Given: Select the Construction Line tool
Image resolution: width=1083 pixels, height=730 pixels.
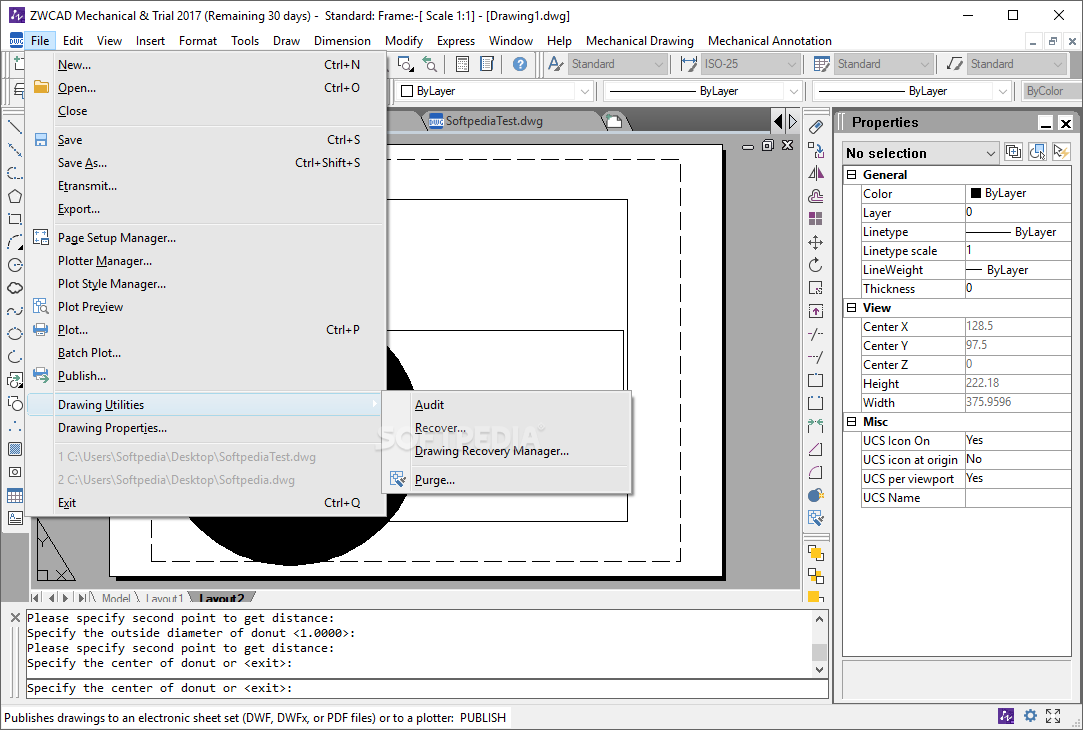Looking at the screenshot, I should [15, 150].
